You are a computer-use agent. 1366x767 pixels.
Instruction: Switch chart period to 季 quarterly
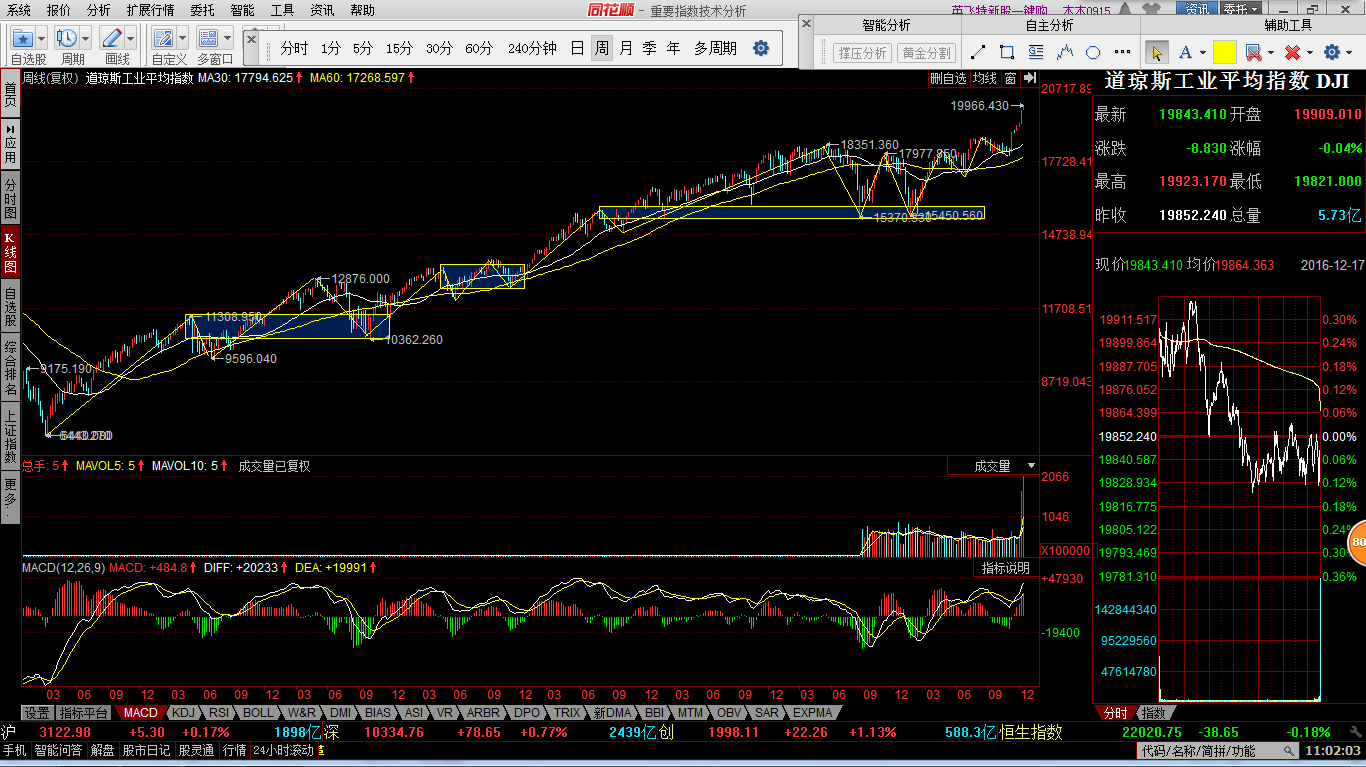650,48
